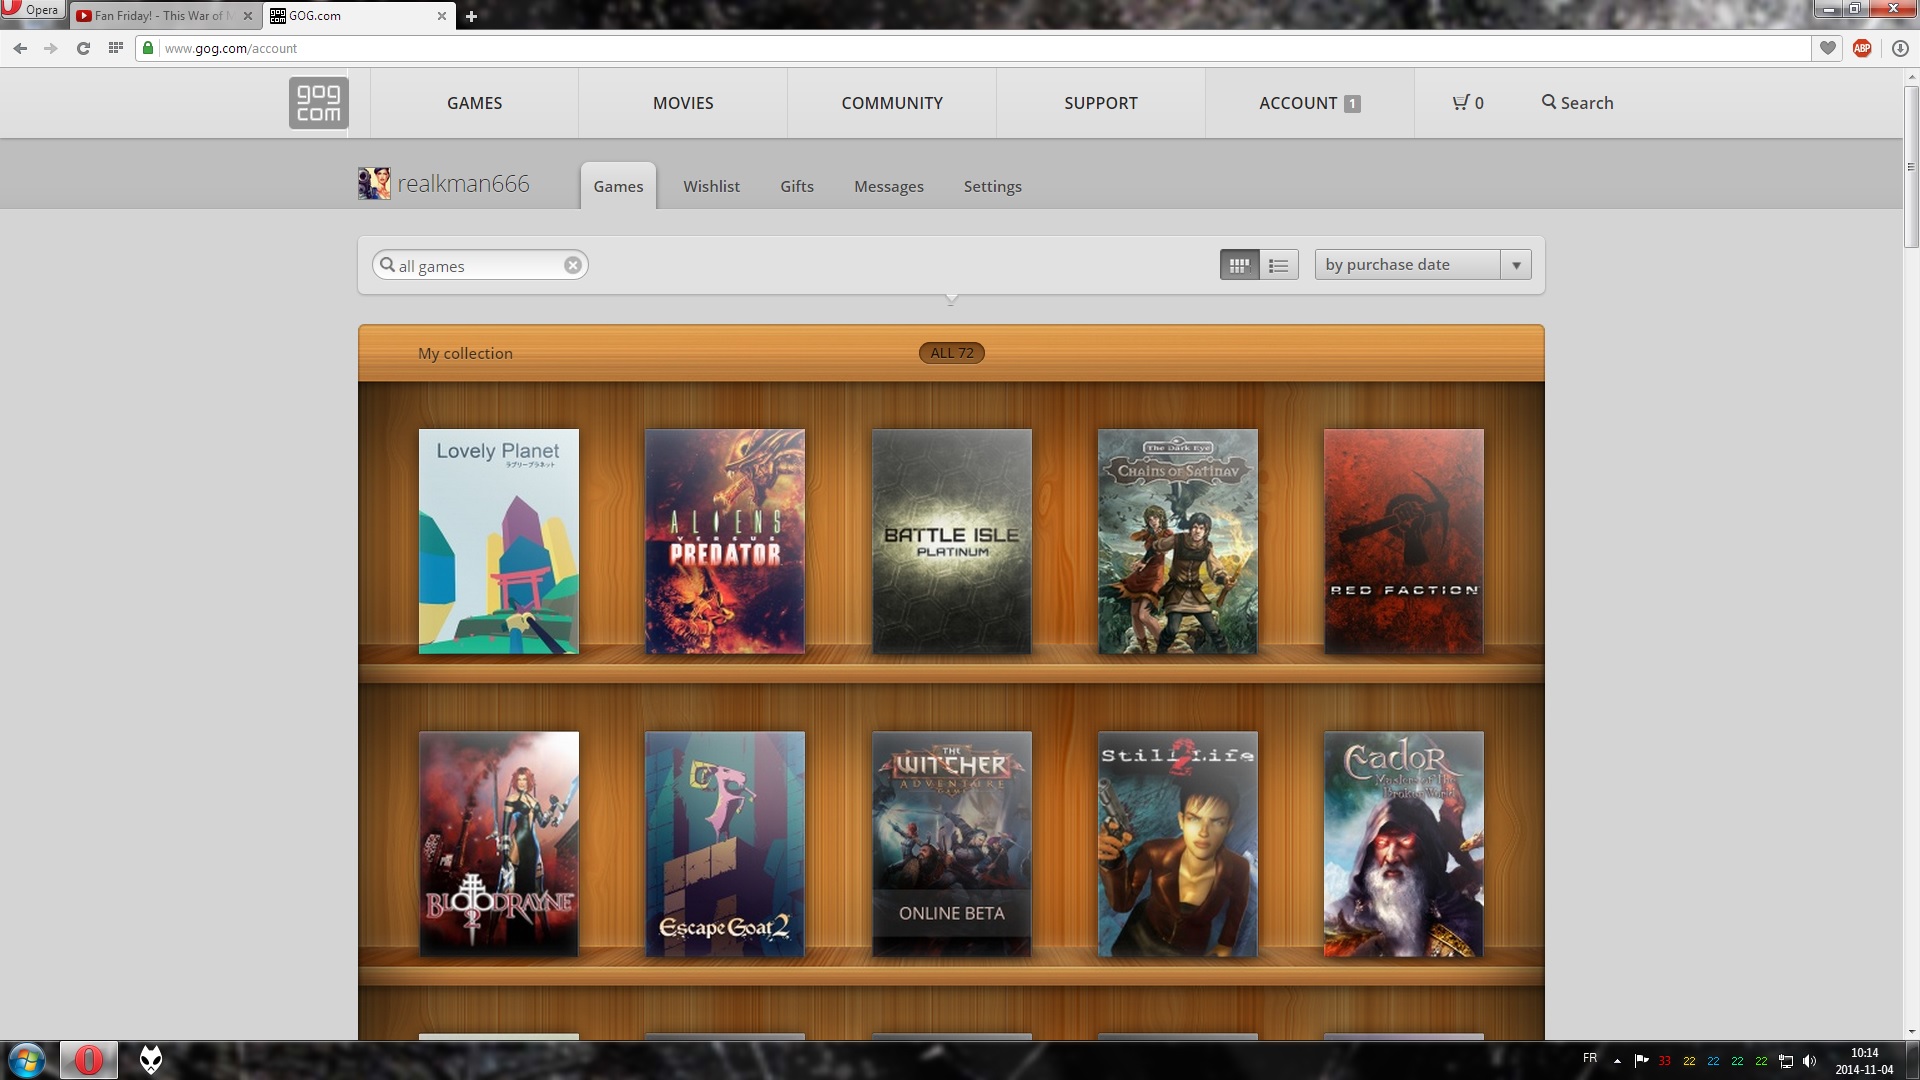The image size is (1920, 1080).
Task: Show hidden system tray icons arrow
Action: (1617, 1061)
